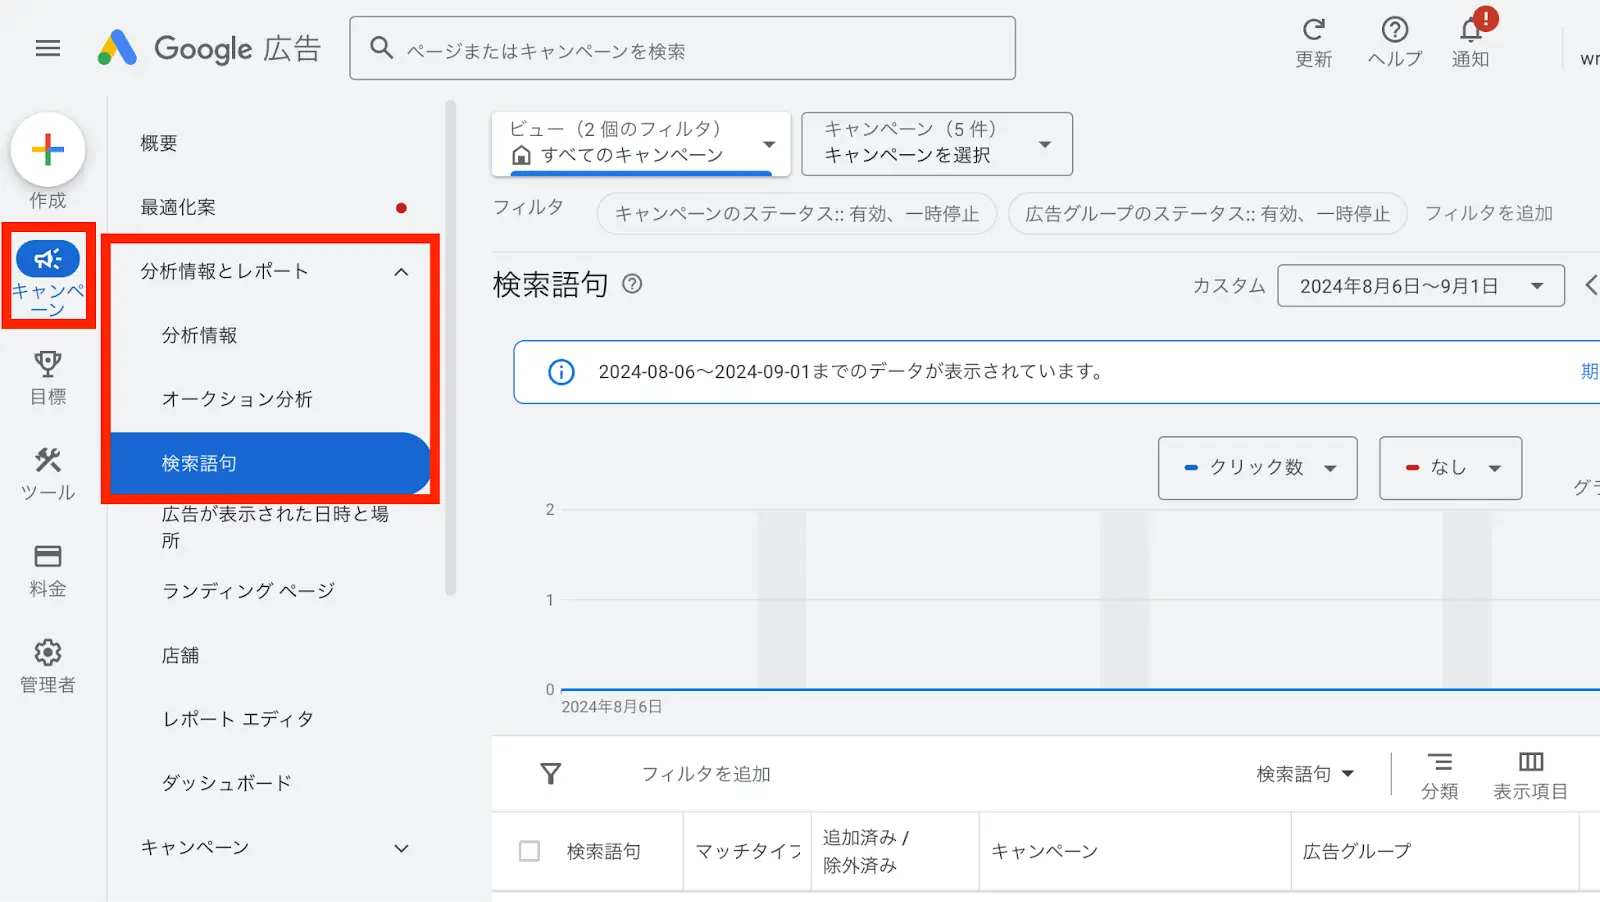Click フィルタを追加 in top filter bar
This screenshot has width=1600, height=902.
(1488, 213)
